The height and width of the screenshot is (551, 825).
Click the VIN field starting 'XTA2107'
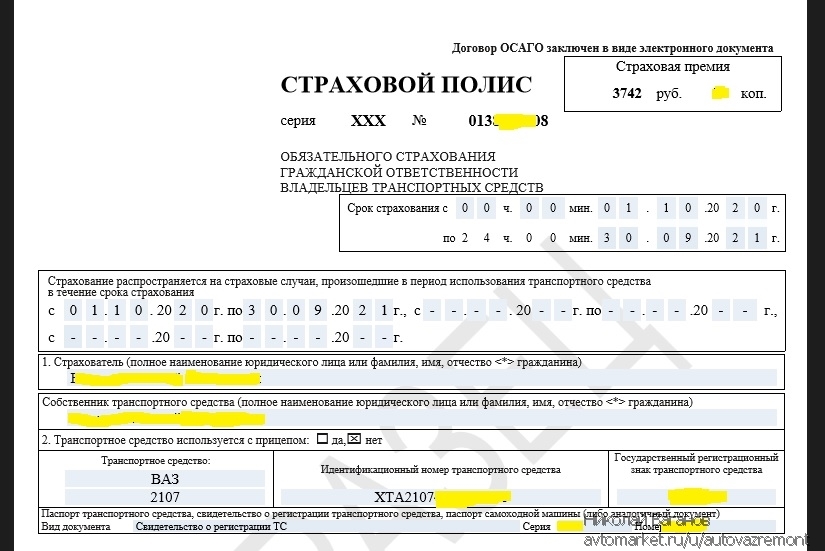click(441, 497)
